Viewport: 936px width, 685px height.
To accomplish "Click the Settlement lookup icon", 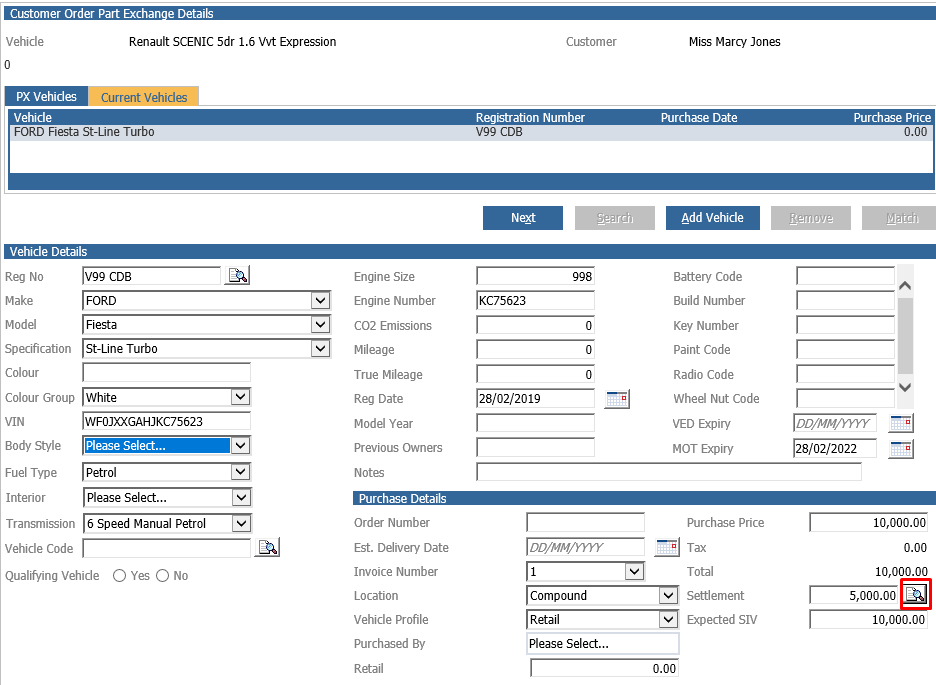I will tap(915, 594).
